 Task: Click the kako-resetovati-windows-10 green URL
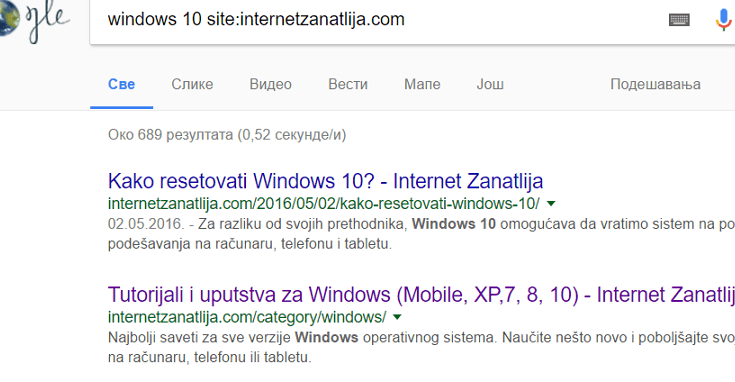click(x=323, y=203)
